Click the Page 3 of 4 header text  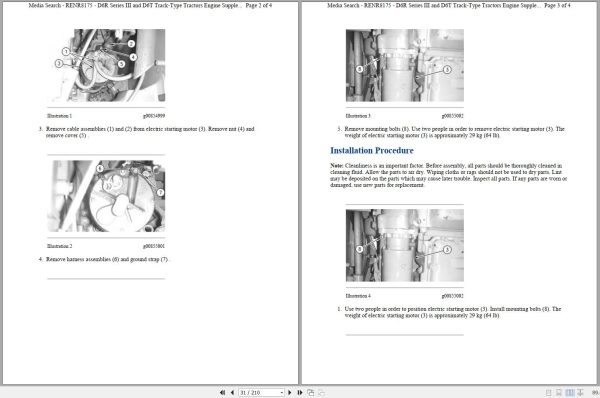tap(557, 5)
